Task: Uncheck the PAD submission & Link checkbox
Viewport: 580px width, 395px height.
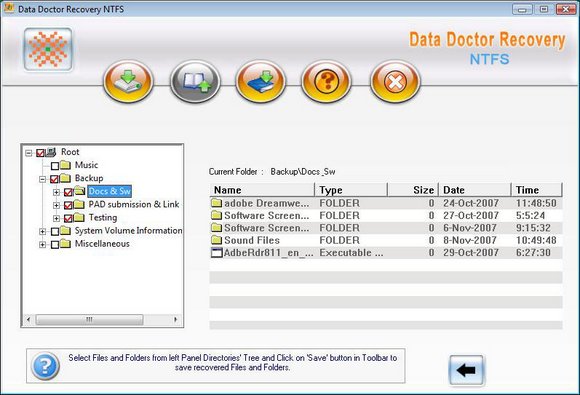Action: click(x=68, y=205)
